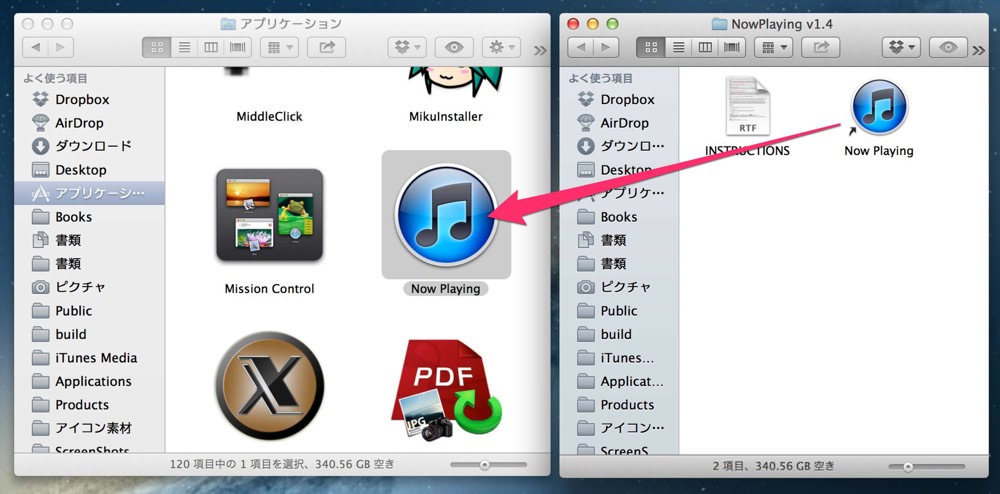Select the red PDF converter app icon
1000x494 pixels.
(446, 389)
